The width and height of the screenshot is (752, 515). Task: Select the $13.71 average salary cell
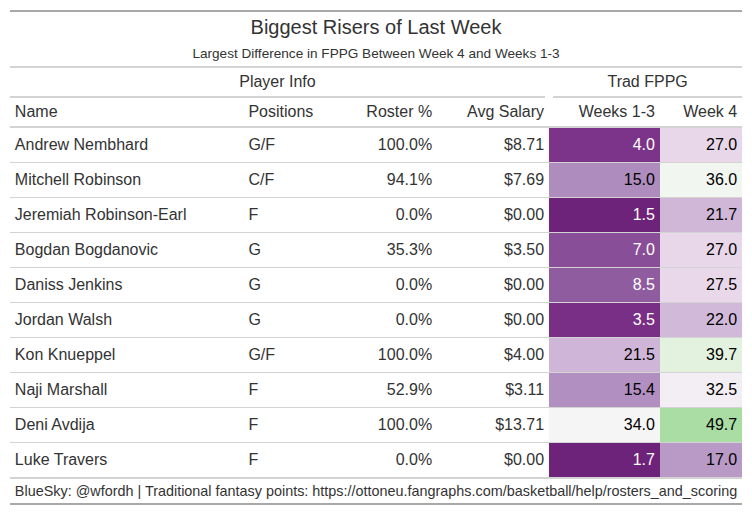tap(519, 425)
